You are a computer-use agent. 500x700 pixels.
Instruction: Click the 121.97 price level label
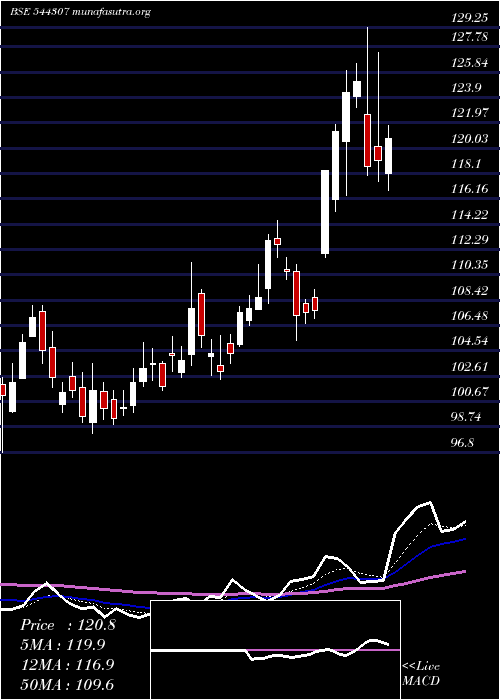pyautogui.click(x=470, y=113)
